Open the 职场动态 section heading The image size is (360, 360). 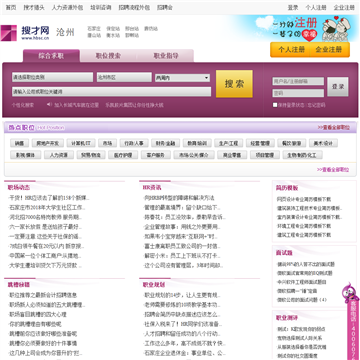19,188
